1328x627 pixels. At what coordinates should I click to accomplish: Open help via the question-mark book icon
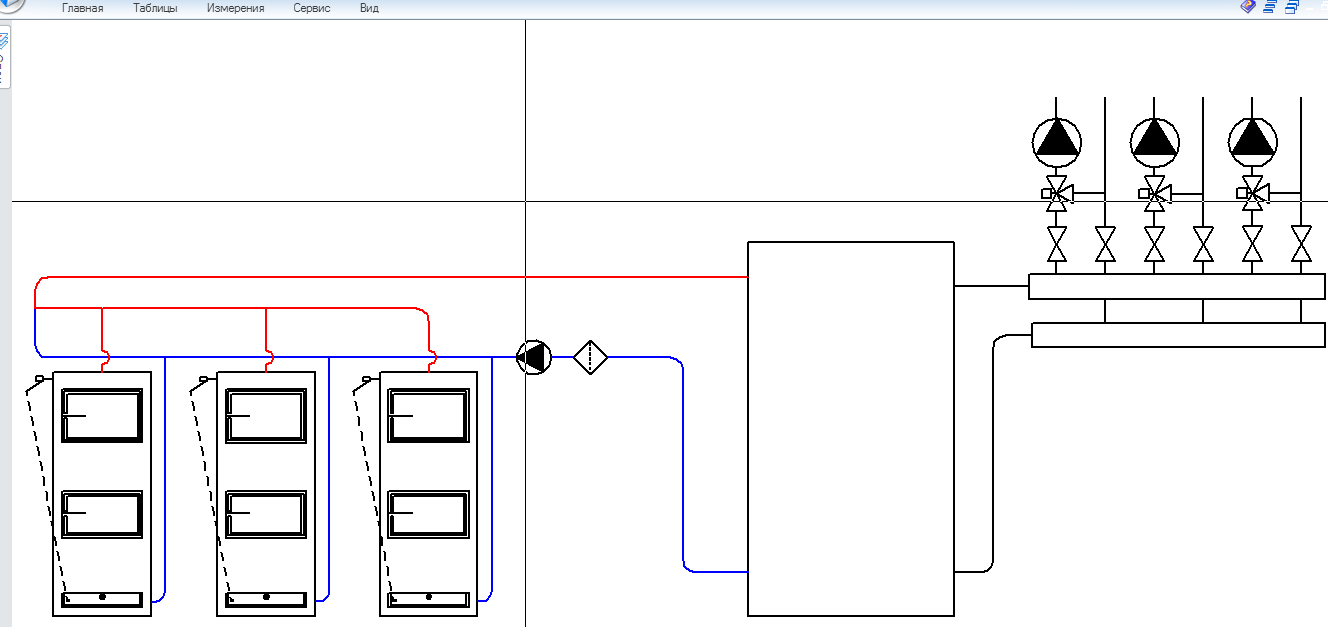(x=1247, y=7)
